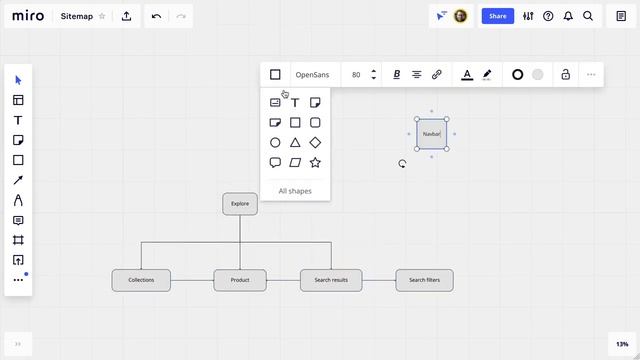Choose the rounded rectangle shape
Viewport: 640px width, 360px height.
[315, 122]
